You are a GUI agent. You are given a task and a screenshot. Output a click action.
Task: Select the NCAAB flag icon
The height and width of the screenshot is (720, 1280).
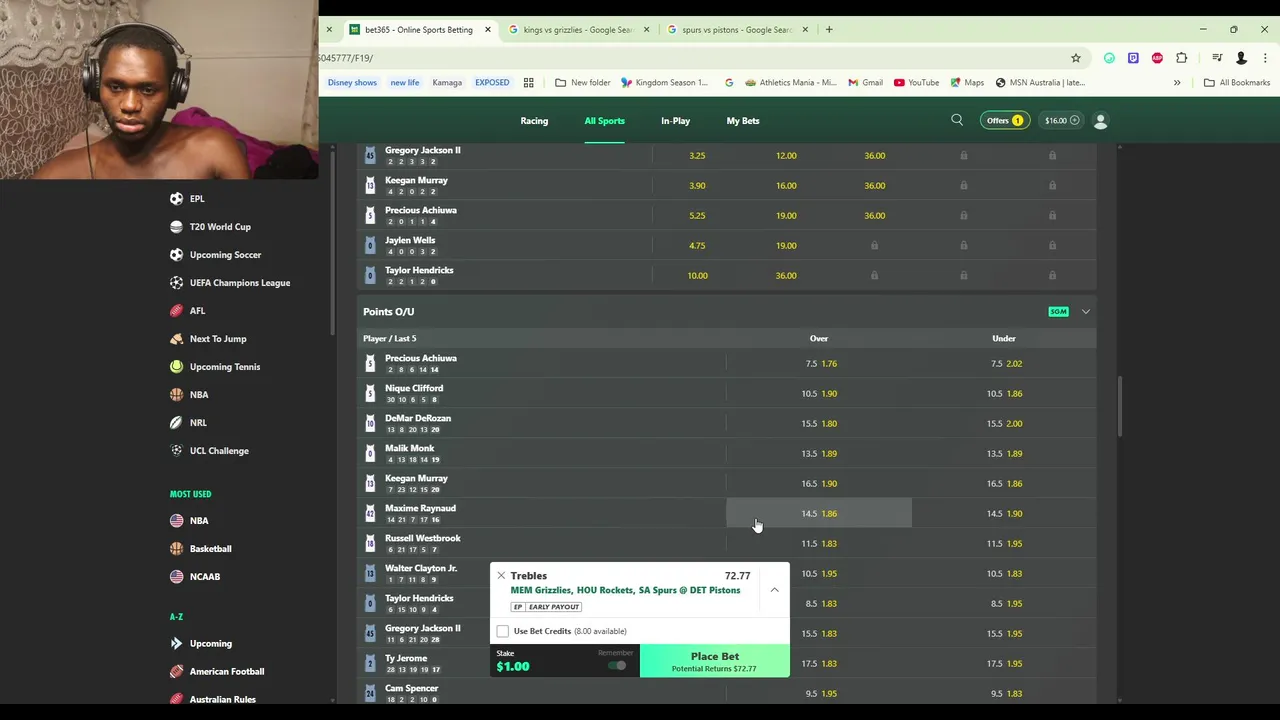(176, 576)
